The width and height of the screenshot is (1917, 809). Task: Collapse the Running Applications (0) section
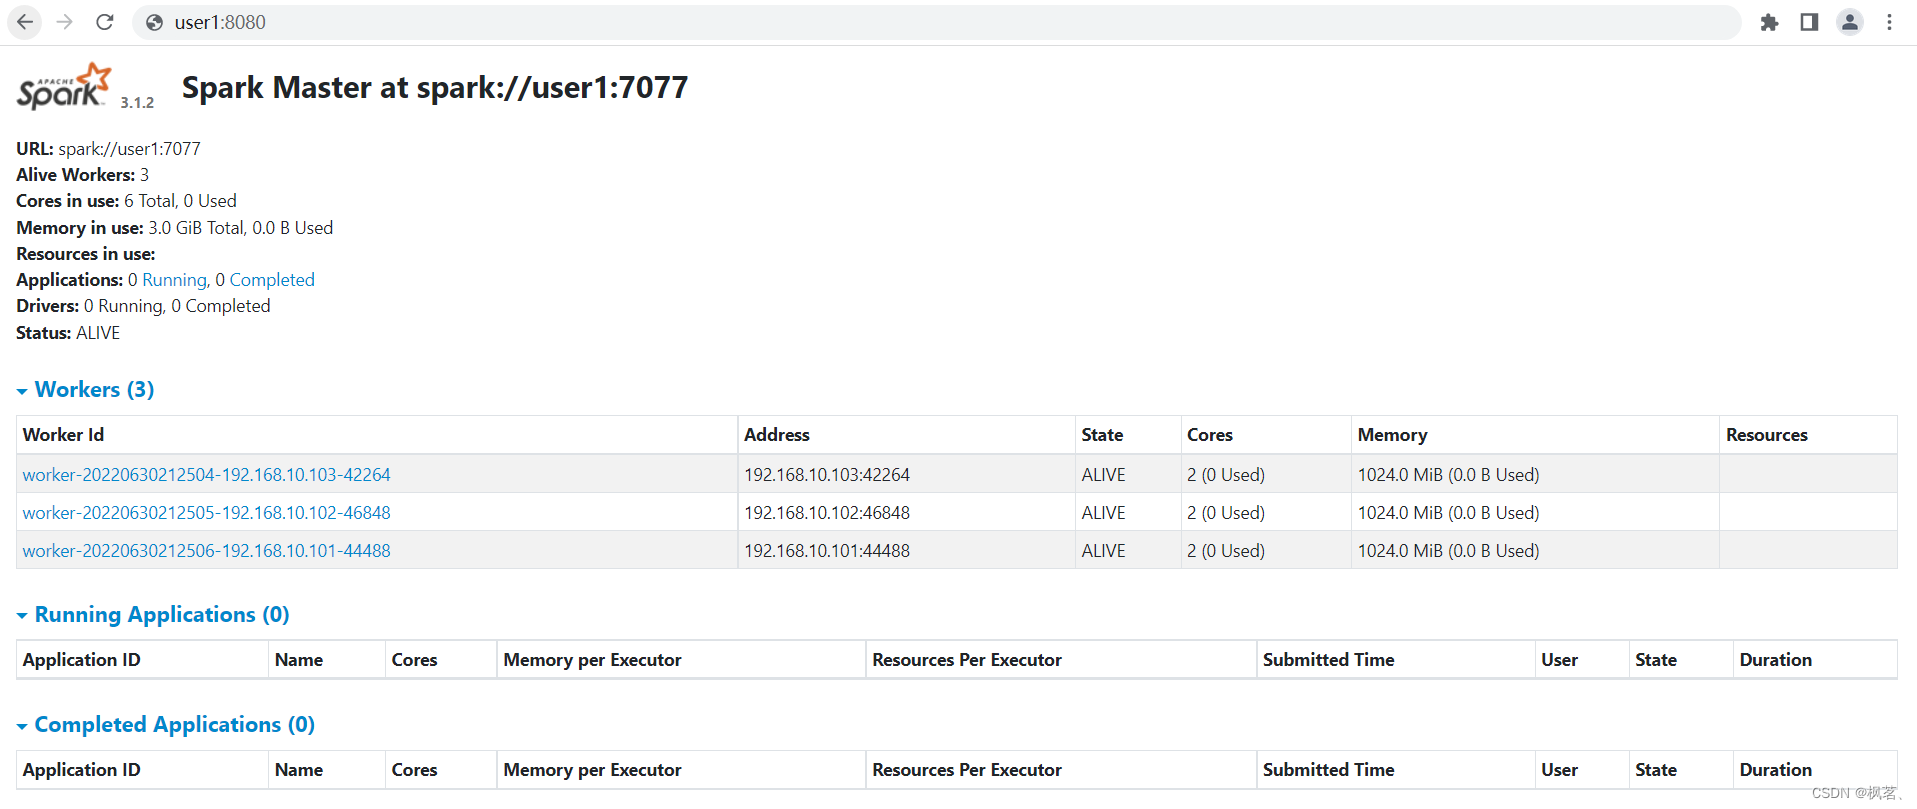pos(153,614)
